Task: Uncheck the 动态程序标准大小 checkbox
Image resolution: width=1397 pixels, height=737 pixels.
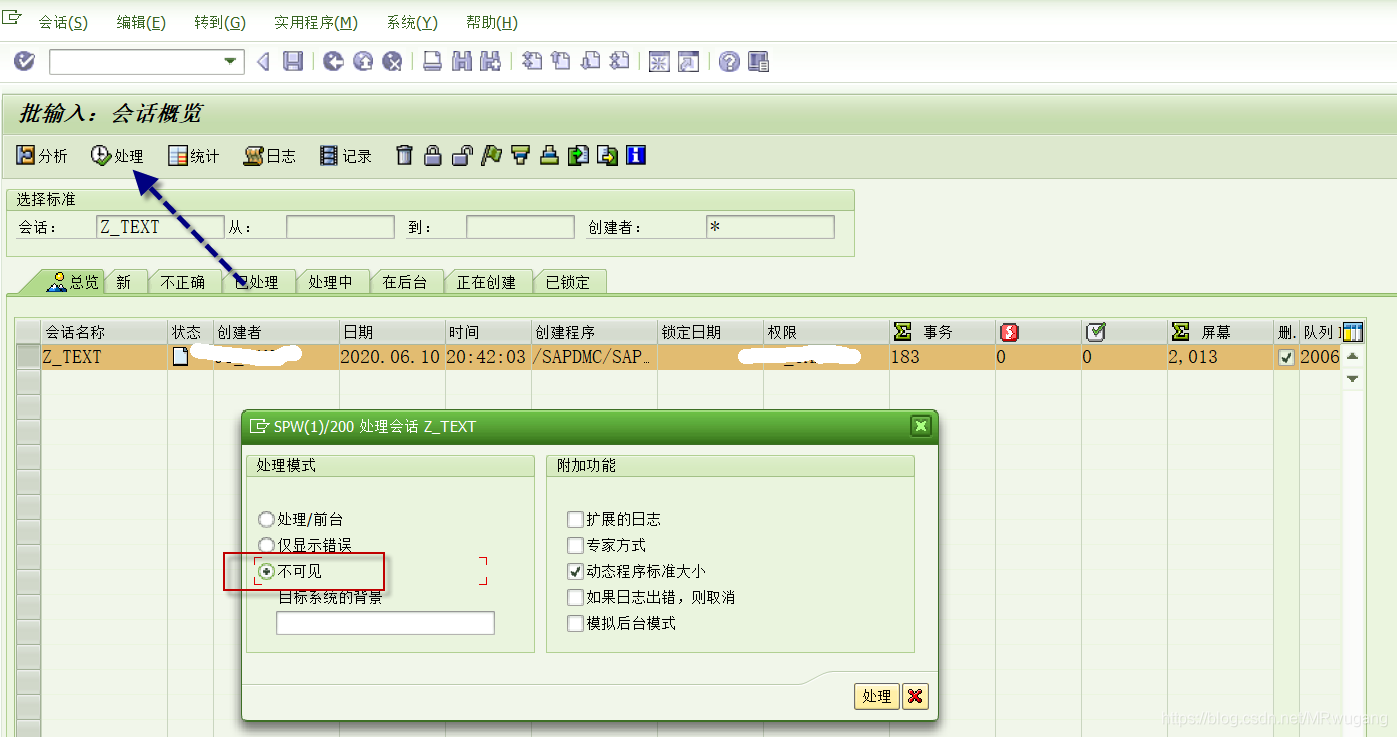Action: 575,571
